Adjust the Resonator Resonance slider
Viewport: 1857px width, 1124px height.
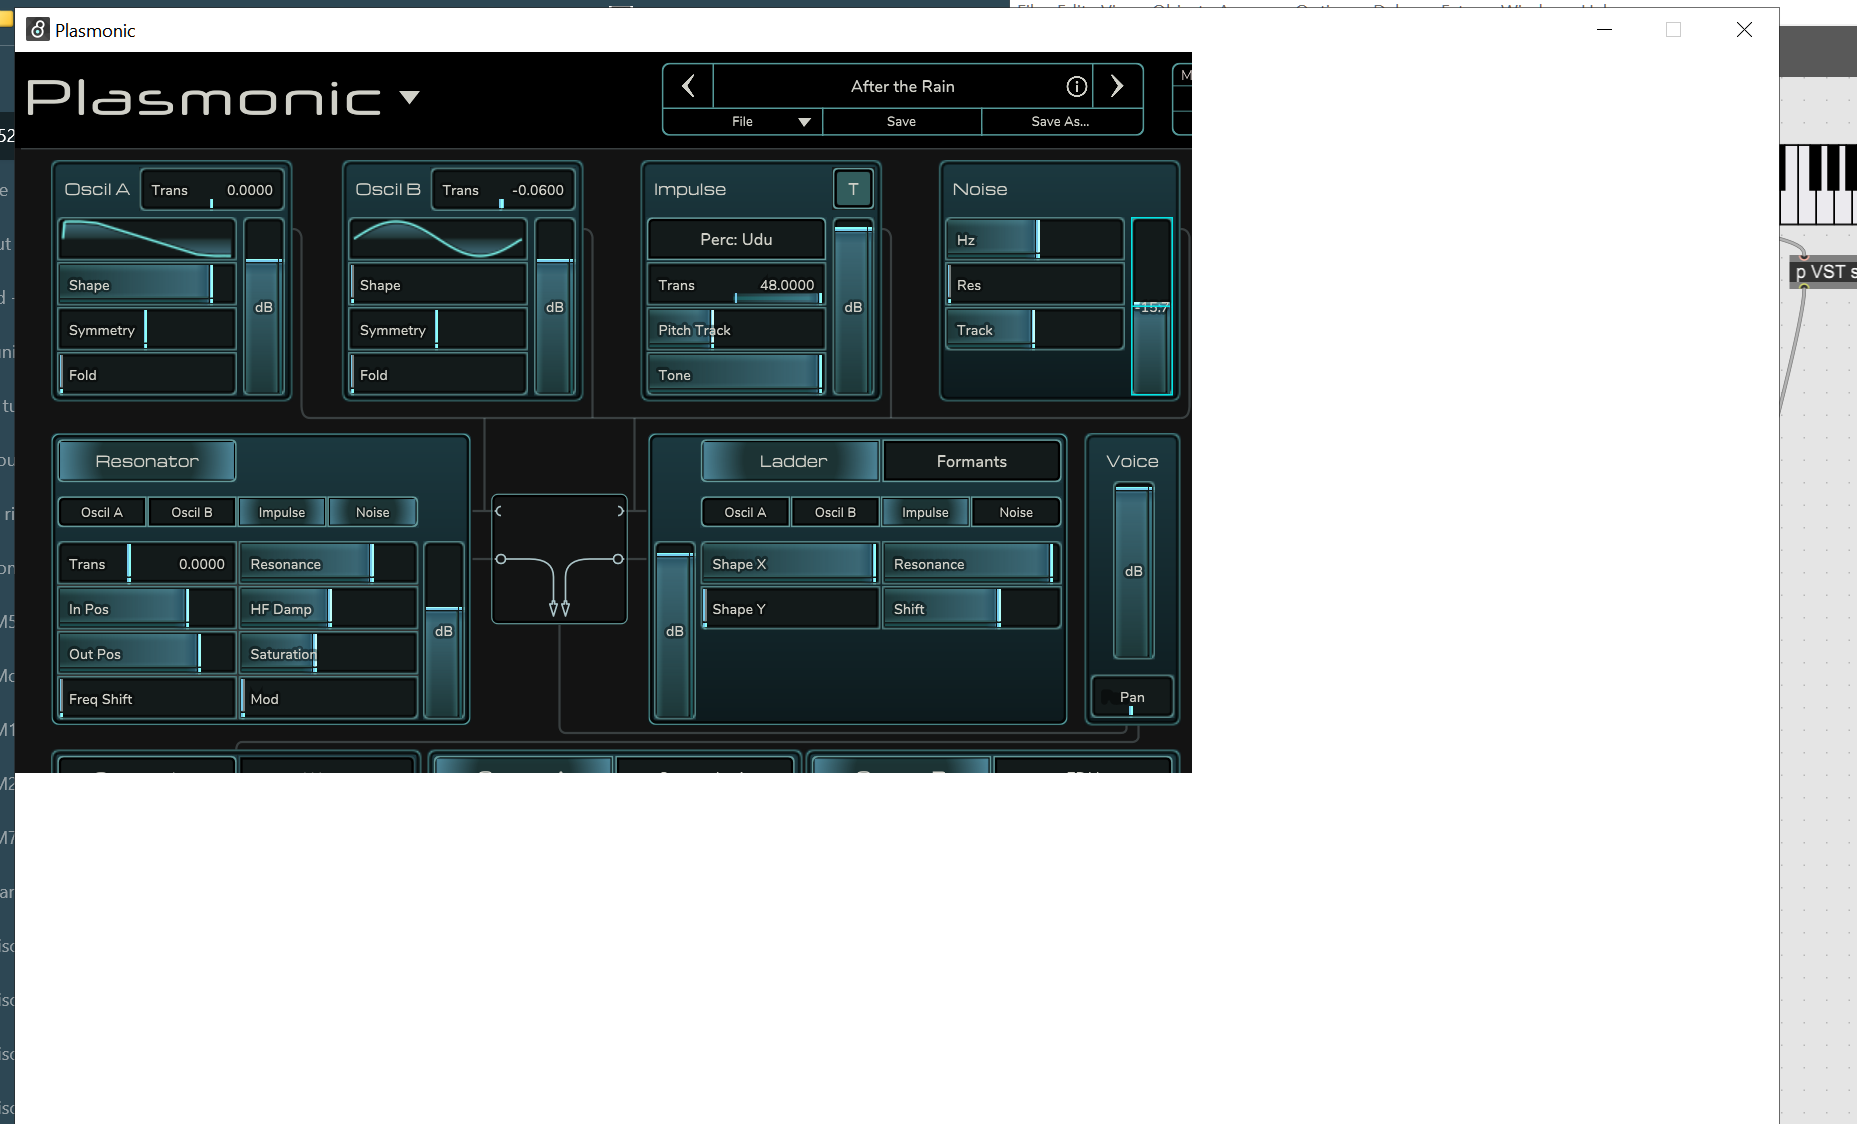point(328,564)
